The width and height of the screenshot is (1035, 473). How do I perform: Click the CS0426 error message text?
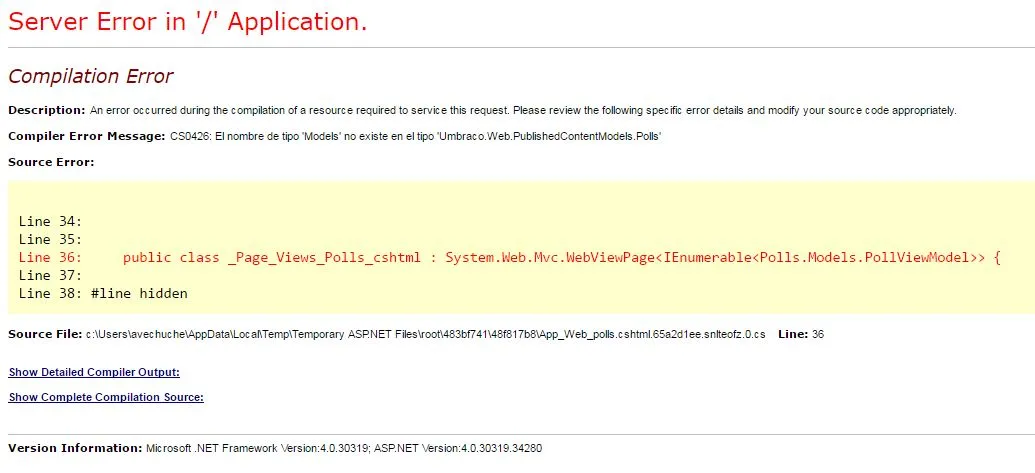416,137
